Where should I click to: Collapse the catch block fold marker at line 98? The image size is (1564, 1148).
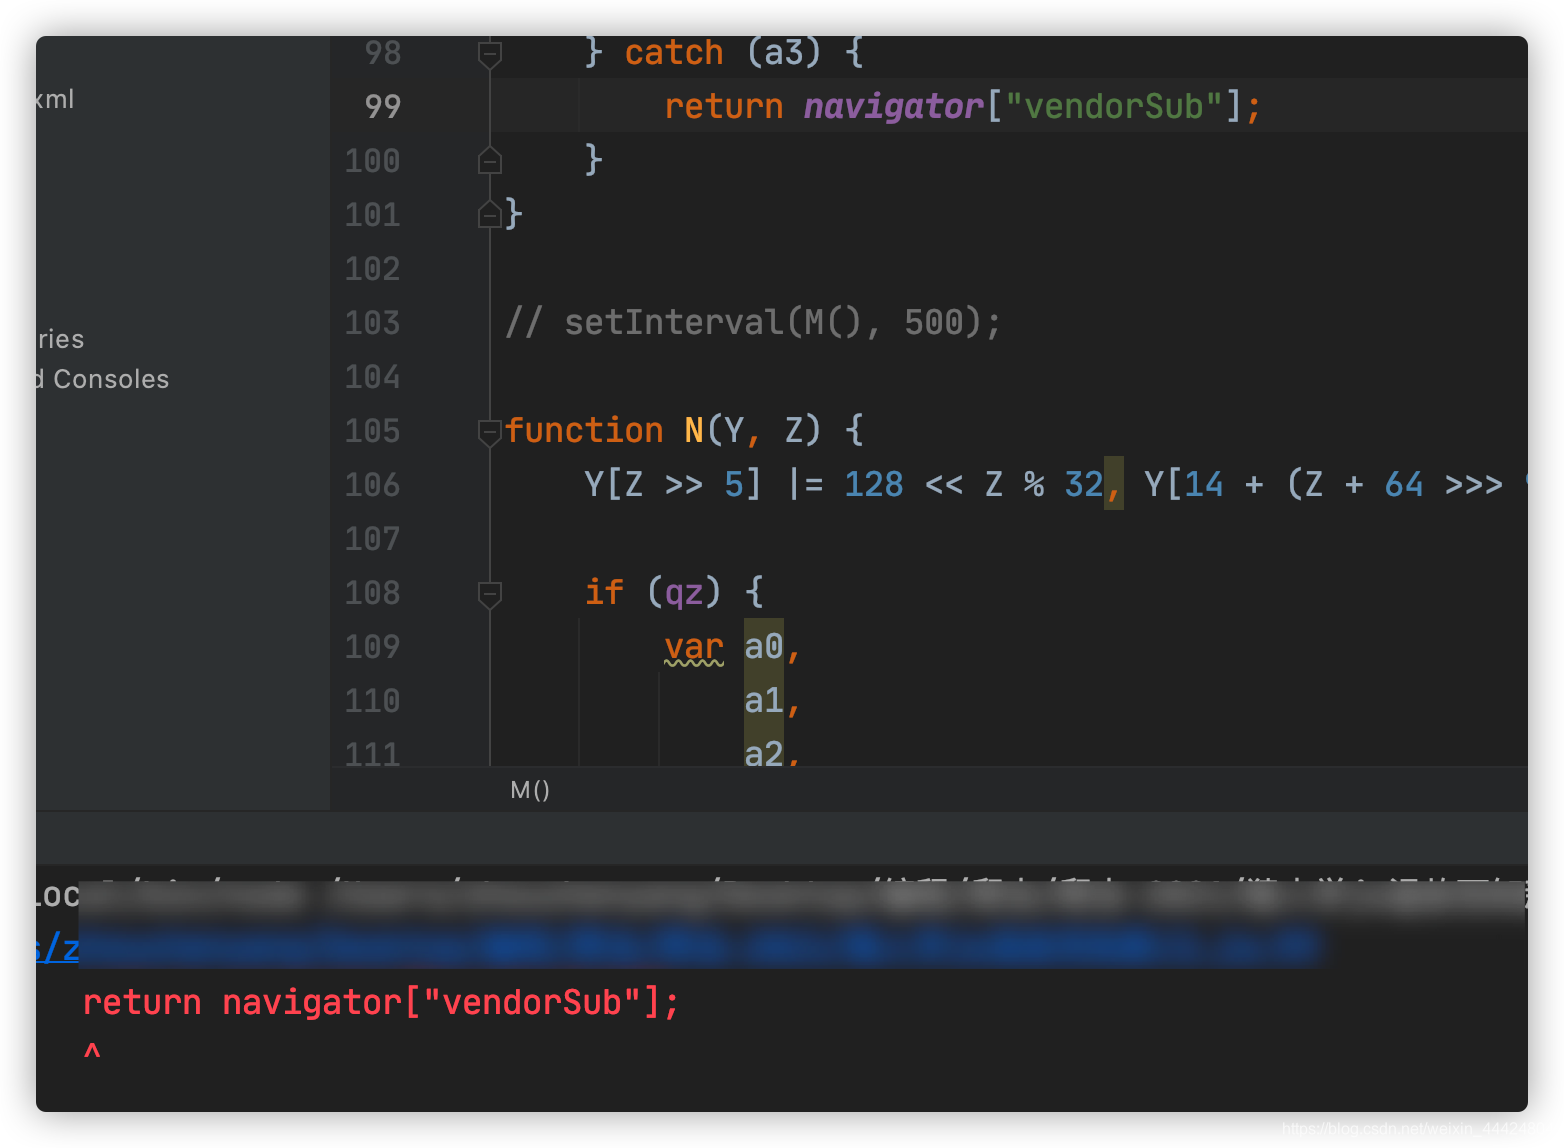(x=490, y=54)
